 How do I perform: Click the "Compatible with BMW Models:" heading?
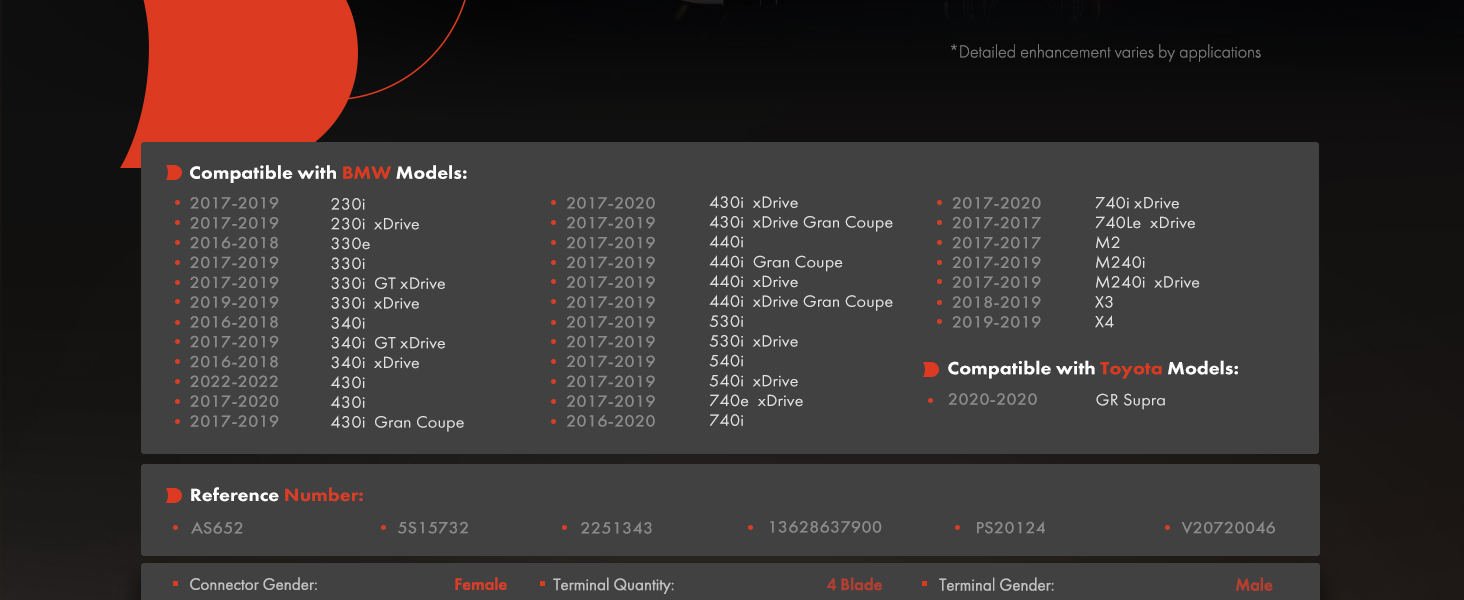tap(328, 173)
